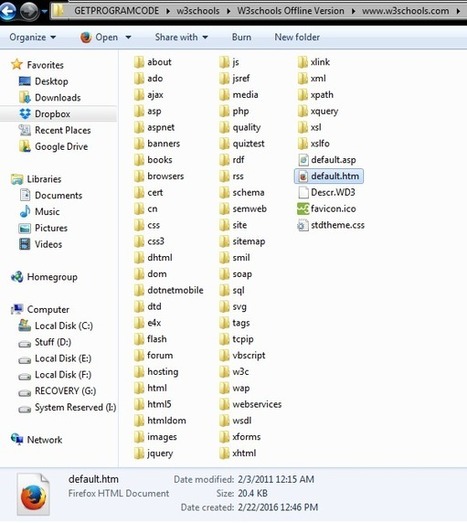
Task: Expand arrow after GETPROGRAMCODE breadcrumb
Action: point(168,11)
